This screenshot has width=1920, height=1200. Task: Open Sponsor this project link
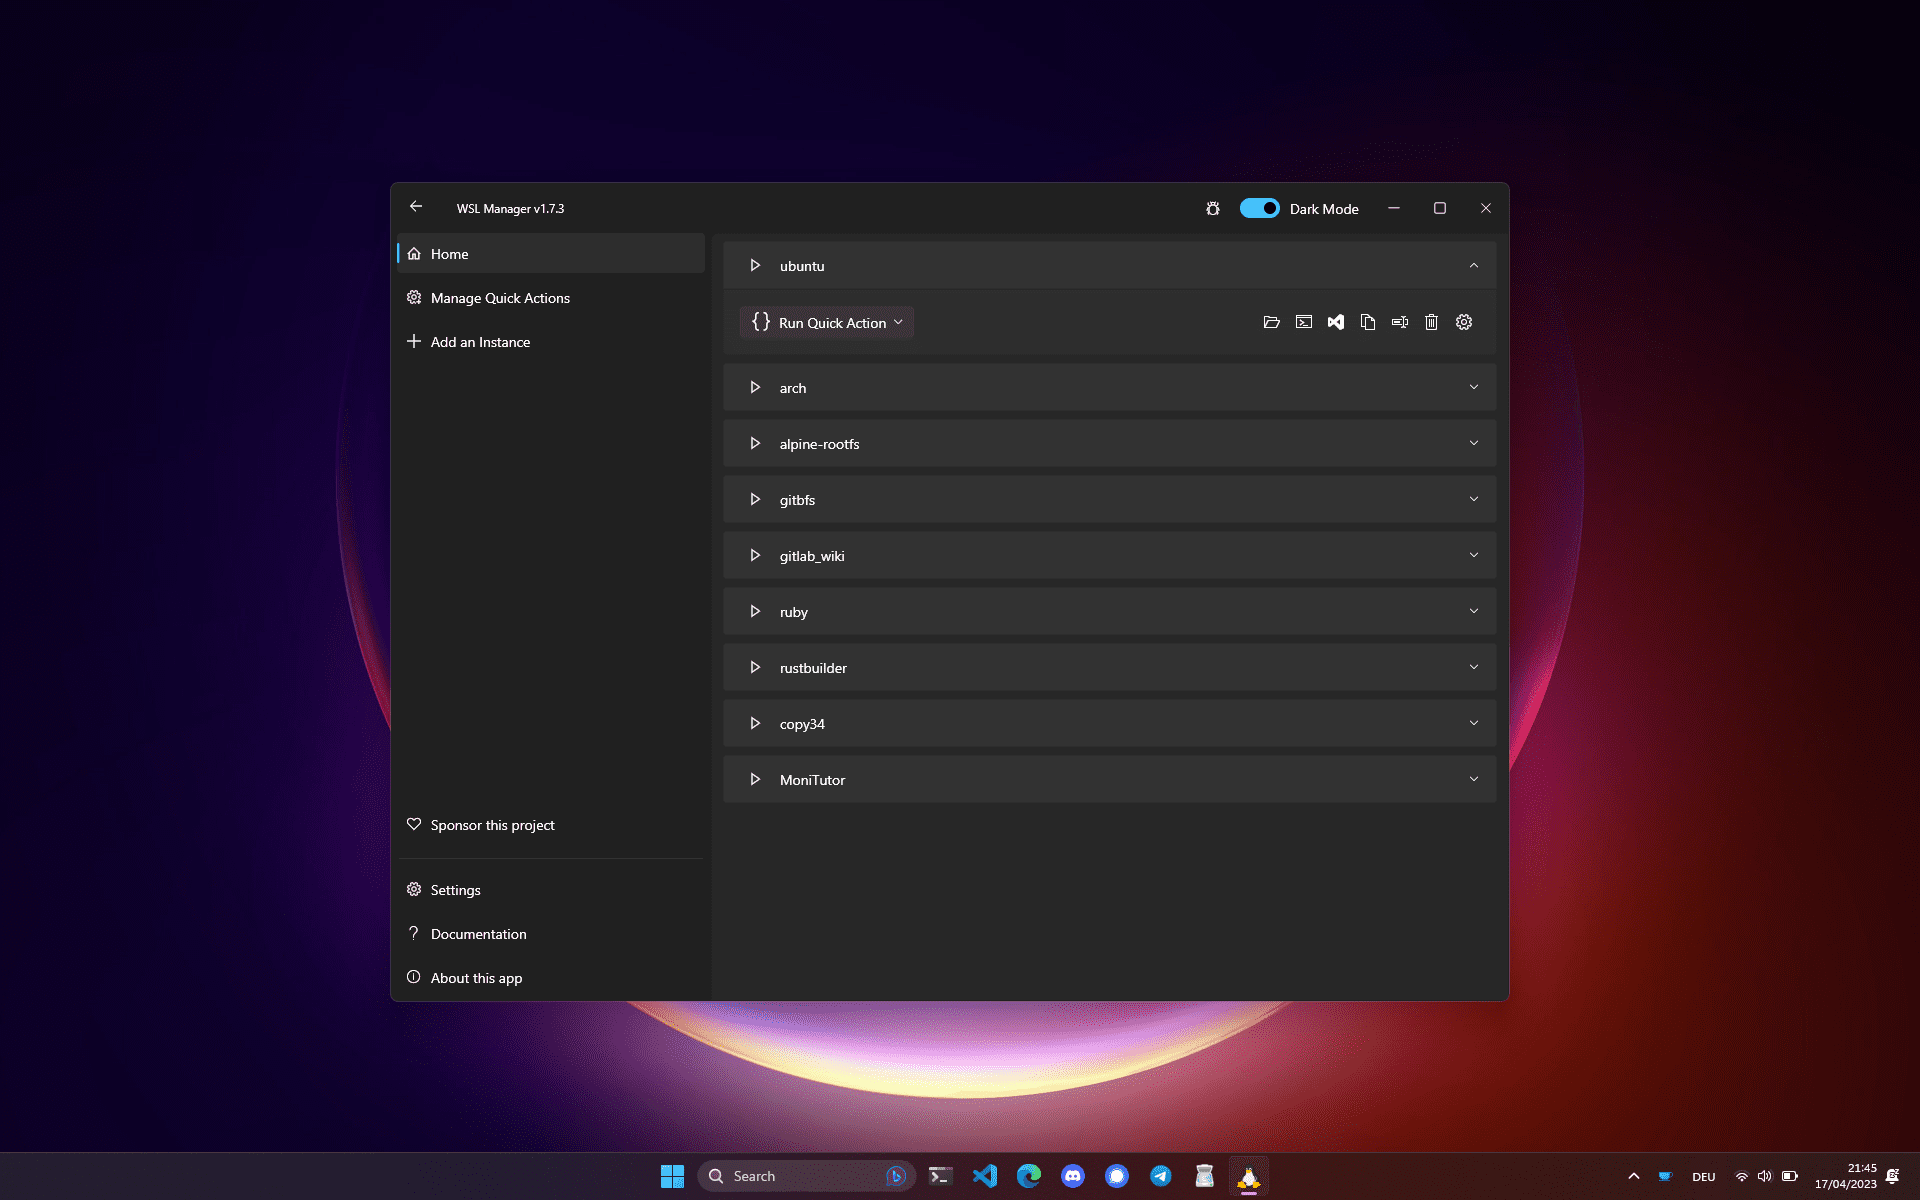point(492,825)
